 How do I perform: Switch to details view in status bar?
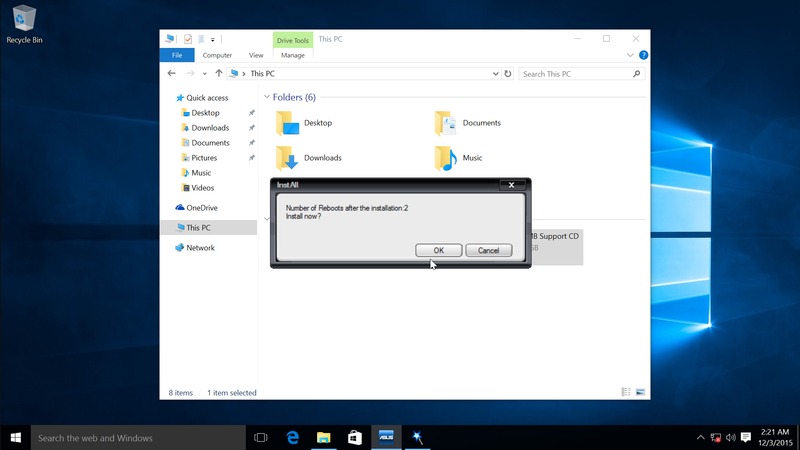point(627,393)
